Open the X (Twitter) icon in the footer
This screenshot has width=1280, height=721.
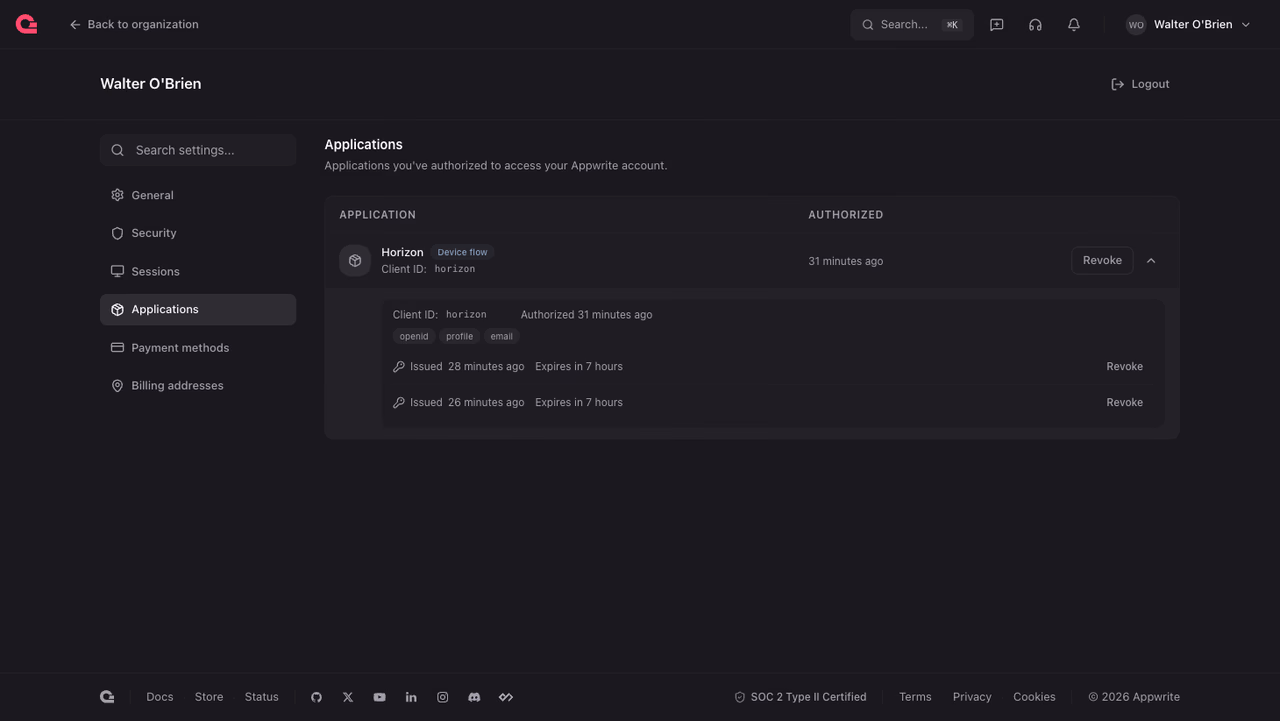coord(348,697)
